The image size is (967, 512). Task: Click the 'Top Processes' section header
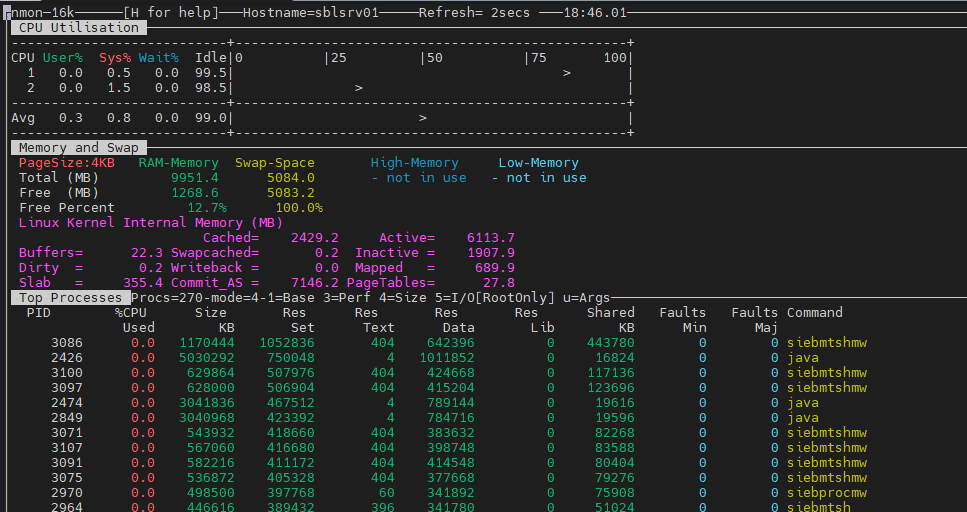[71, 298]
